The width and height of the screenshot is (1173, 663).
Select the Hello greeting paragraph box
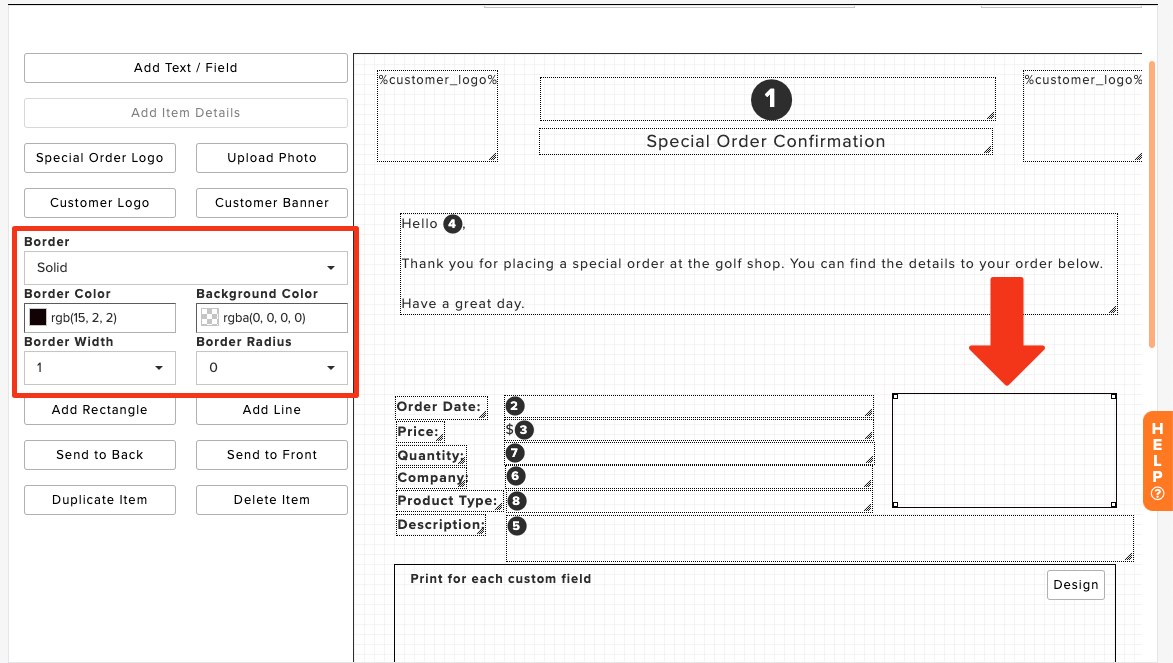759,264
